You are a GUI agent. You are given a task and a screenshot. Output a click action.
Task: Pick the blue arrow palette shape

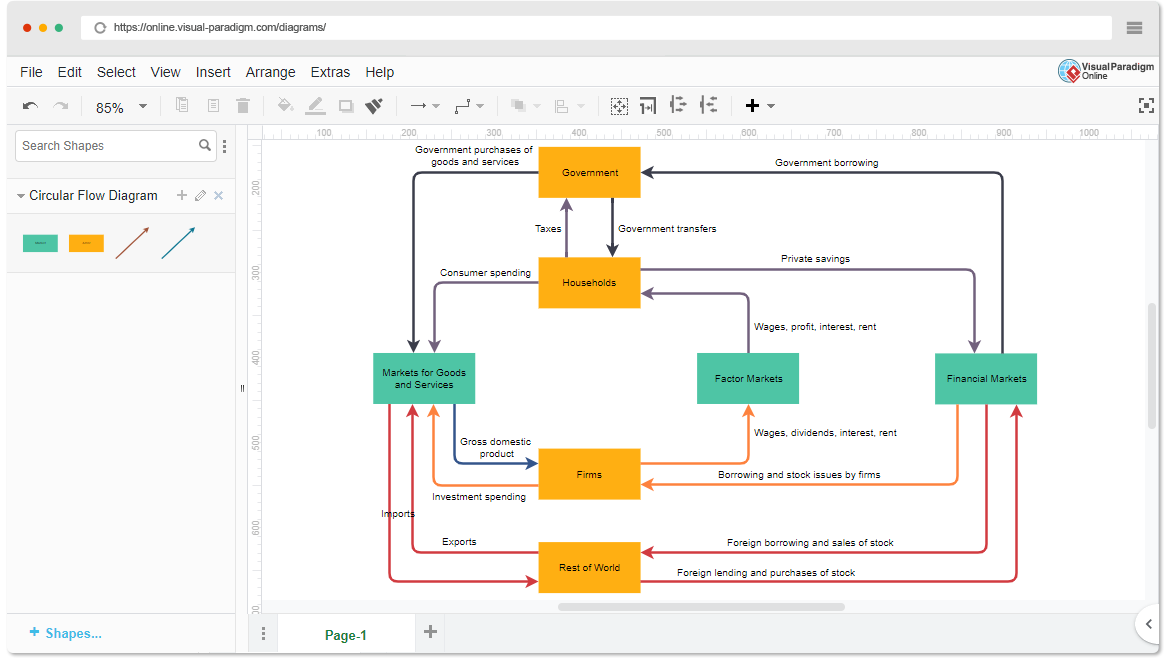[178, 243]
